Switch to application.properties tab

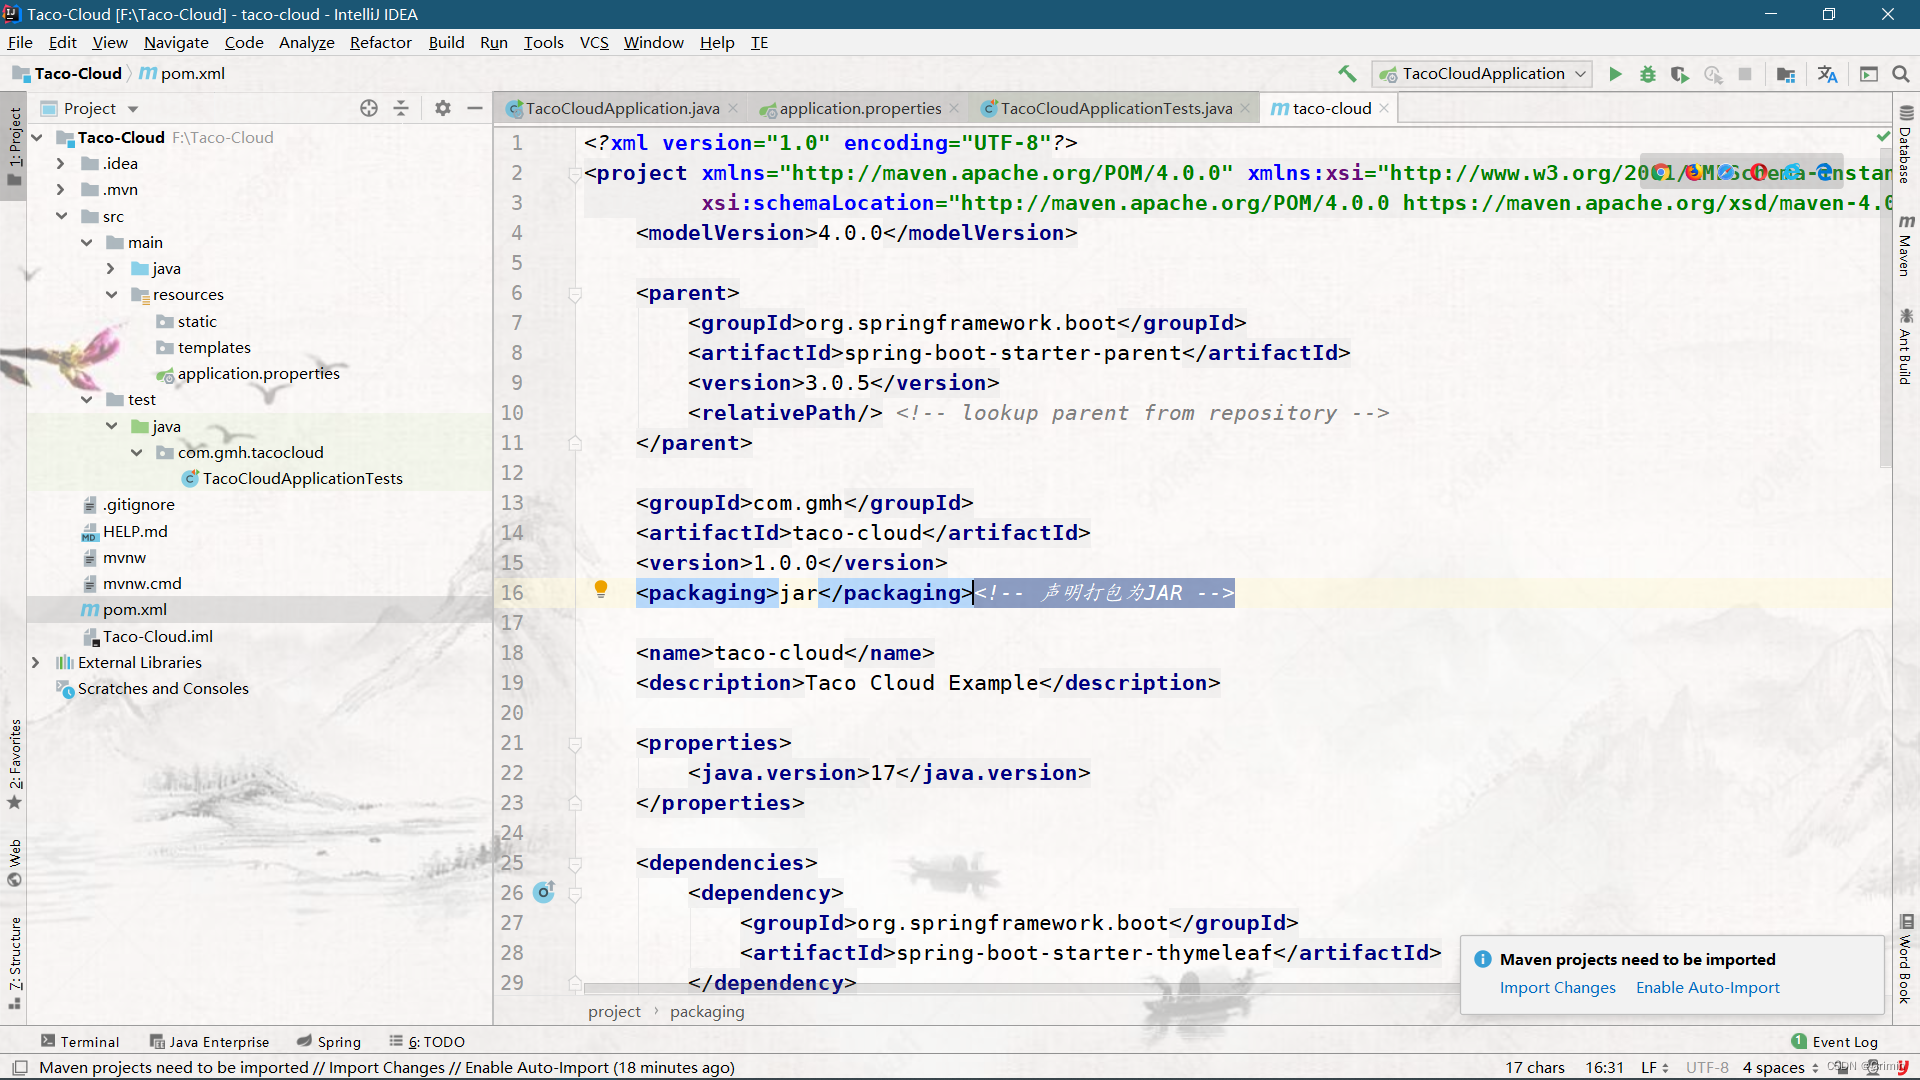pyautogui.click(x=859, y=108)
